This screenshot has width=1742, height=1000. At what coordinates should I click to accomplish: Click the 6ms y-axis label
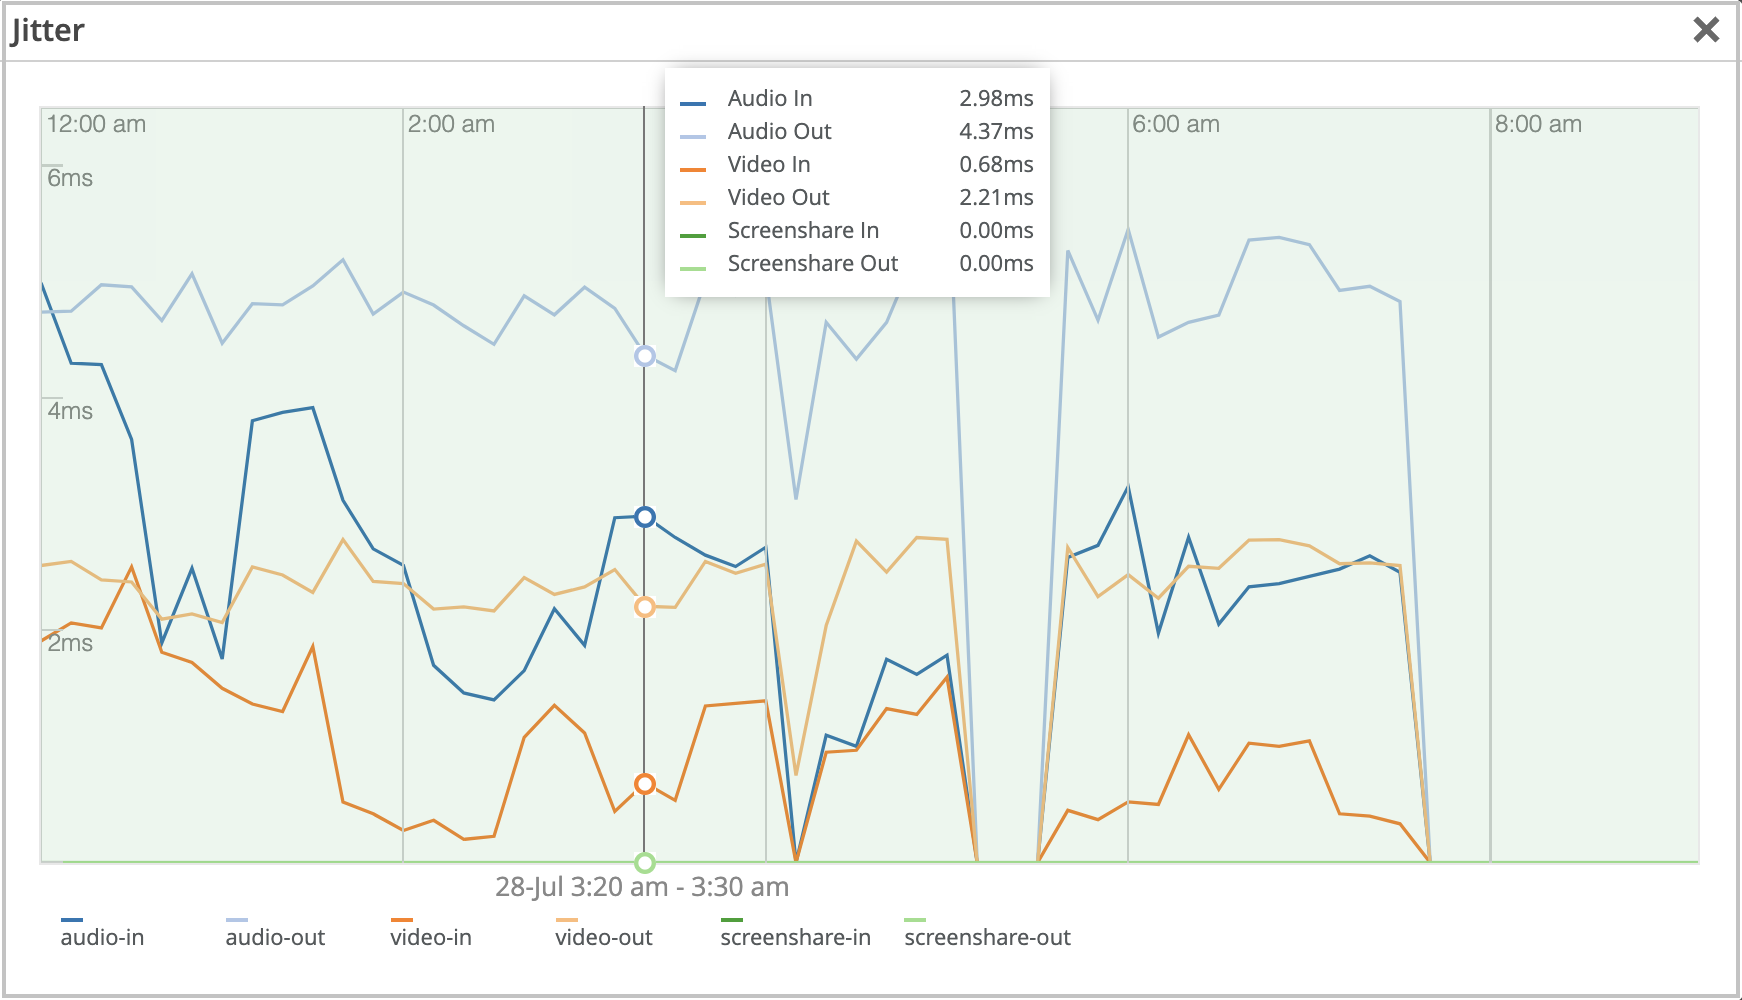70,178
